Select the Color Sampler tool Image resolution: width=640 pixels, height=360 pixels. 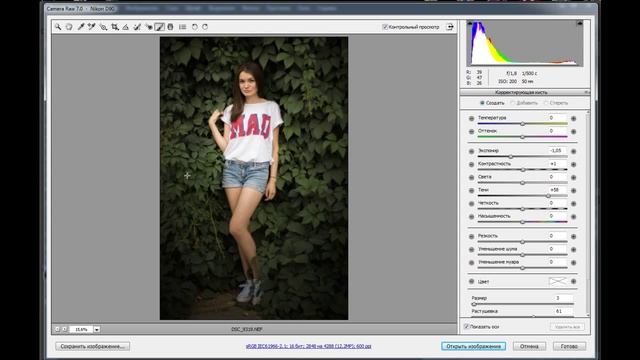click(91, 27)
